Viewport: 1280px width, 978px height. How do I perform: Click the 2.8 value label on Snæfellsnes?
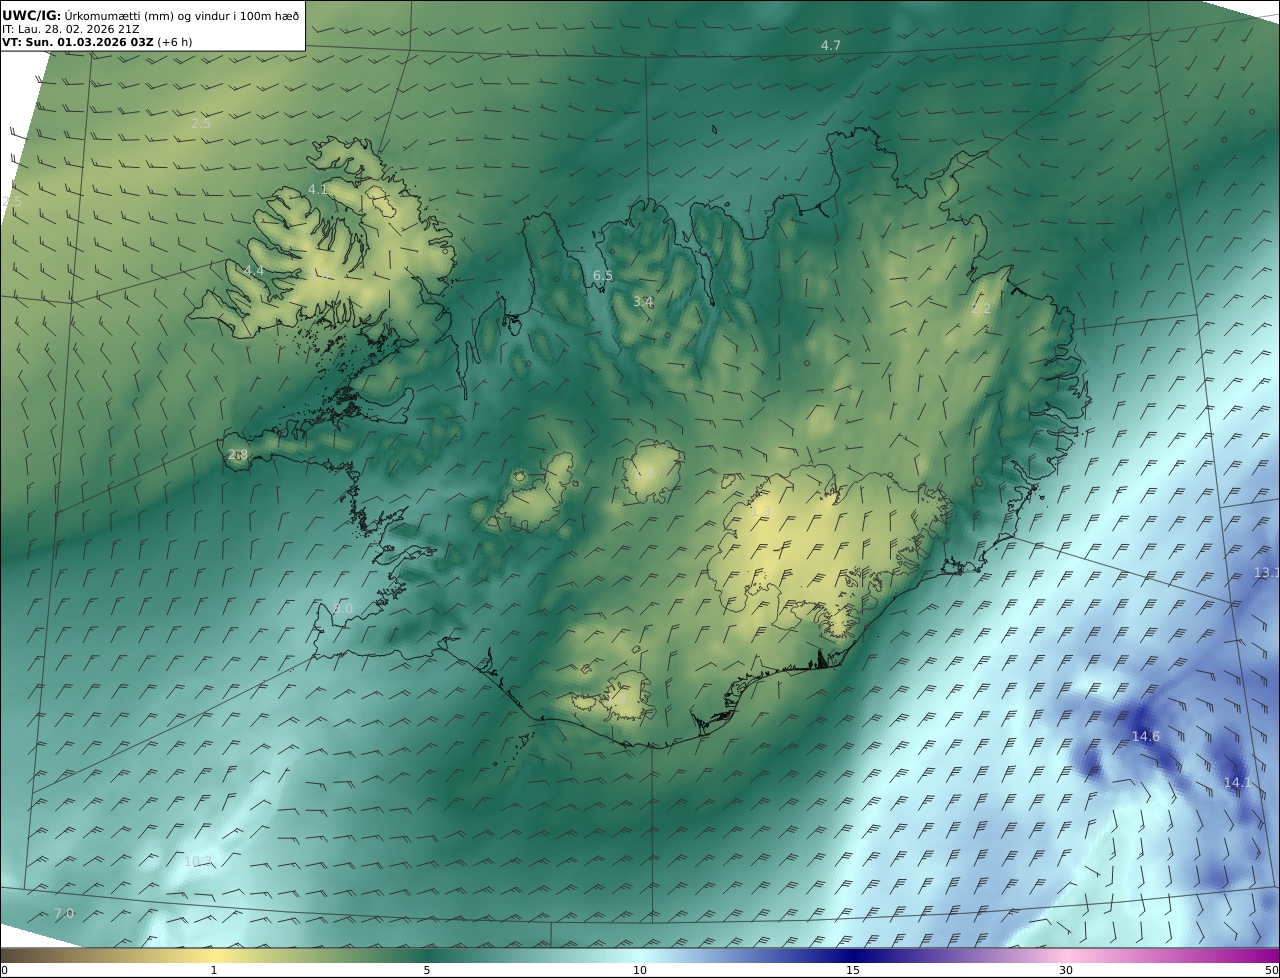coord(238,455)
